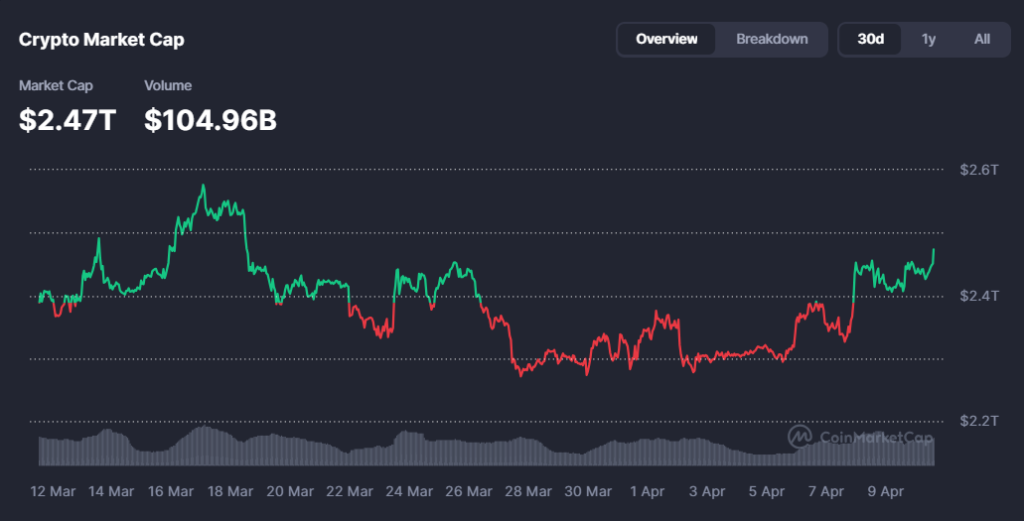Switch chart range to 1y
The width and height of the screenshot is (1024, 521).
point(929,39)
